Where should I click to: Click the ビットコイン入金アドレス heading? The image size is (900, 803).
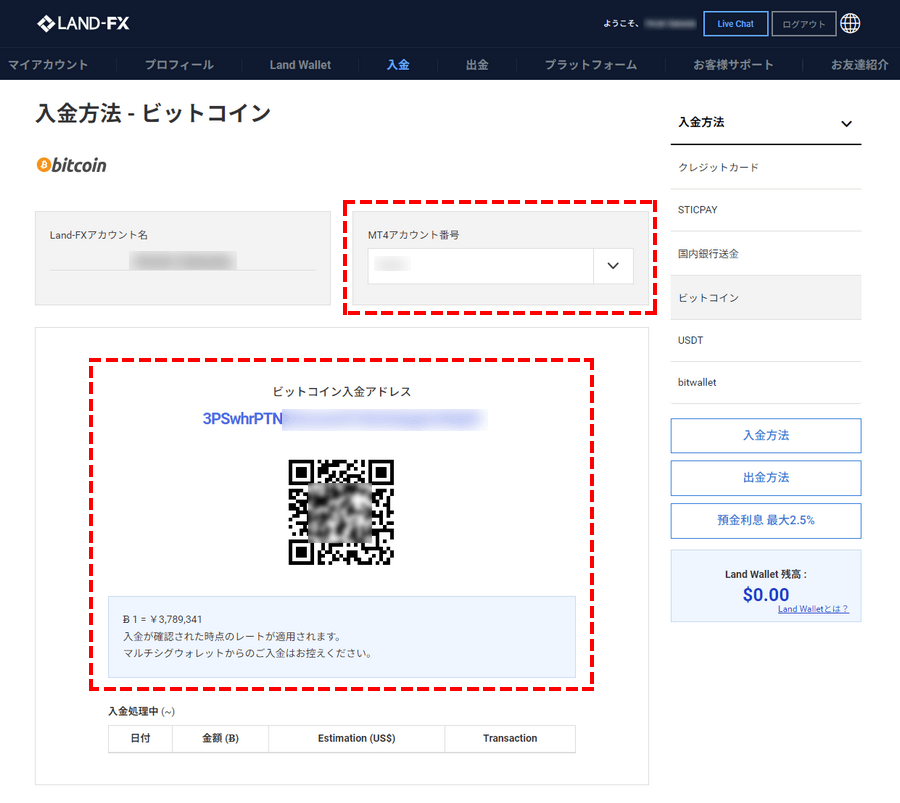coord(342,392)
